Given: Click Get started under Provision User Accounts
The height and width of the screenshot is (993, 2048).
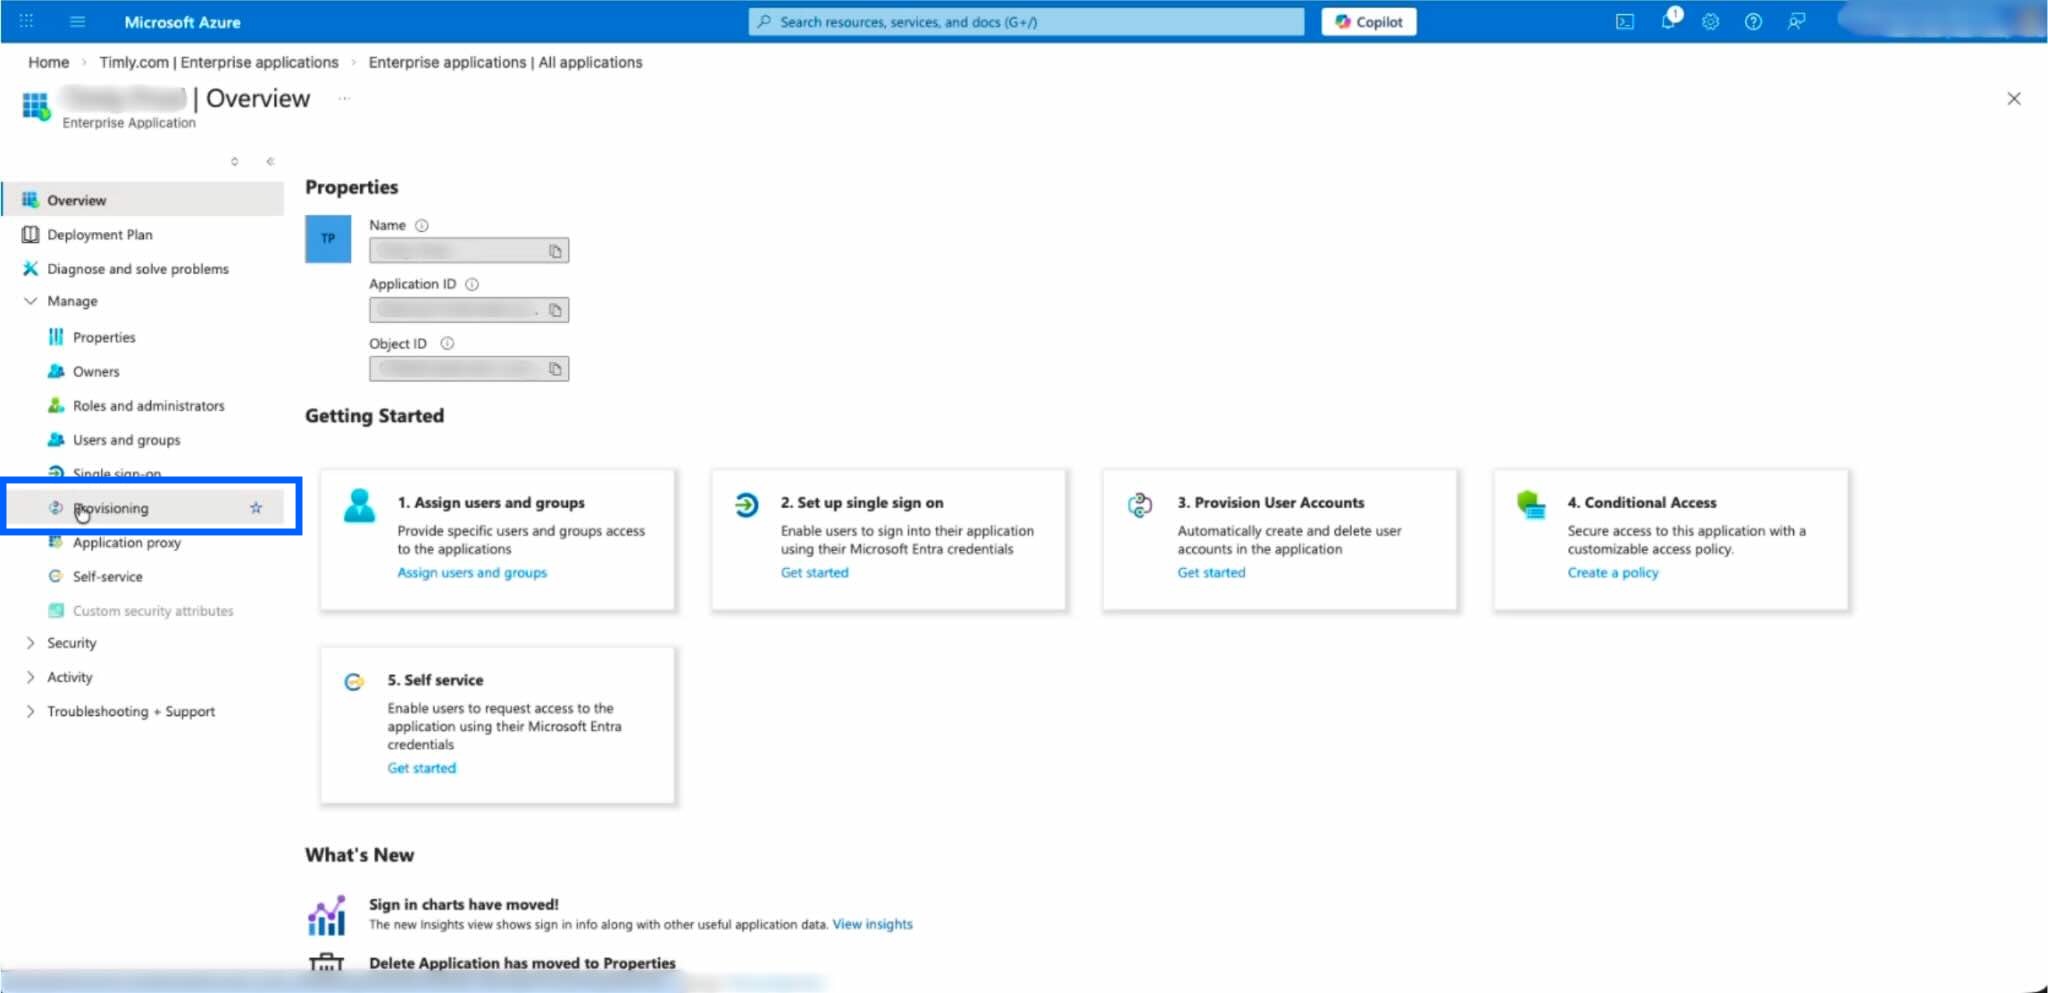Looking at the screenshot, I should [1211, 572].
